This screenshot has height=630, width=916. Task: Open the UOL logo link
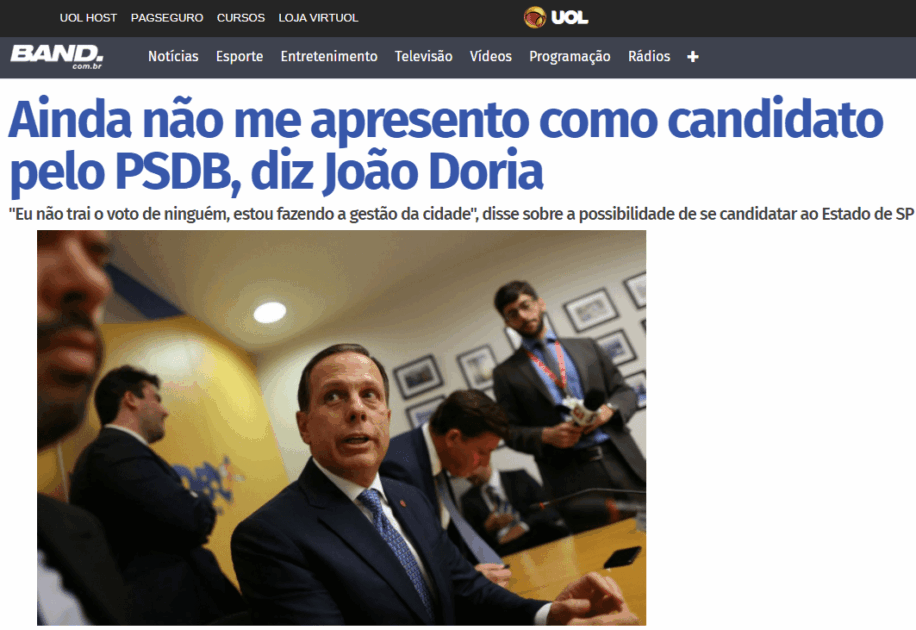556,18
